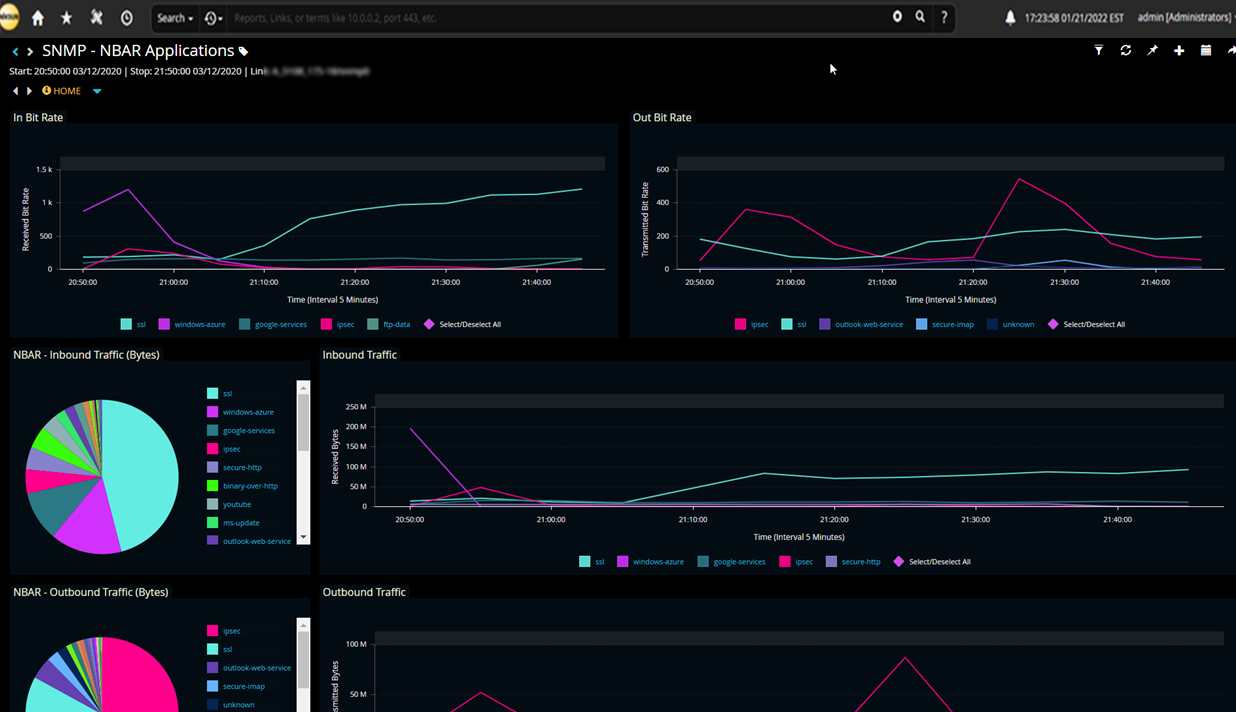Click the plus icon to add

[1179, 51]
